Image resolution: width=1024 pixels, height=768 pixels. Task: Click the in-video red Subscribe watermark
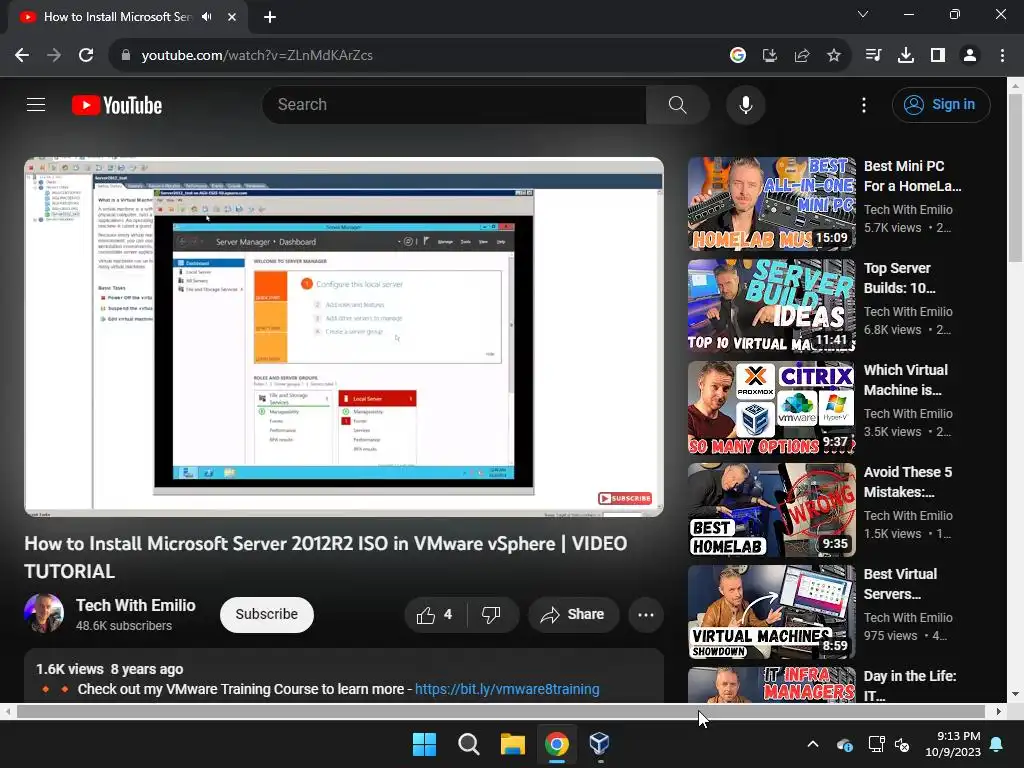pyautogui.click(x=625, y=498)
